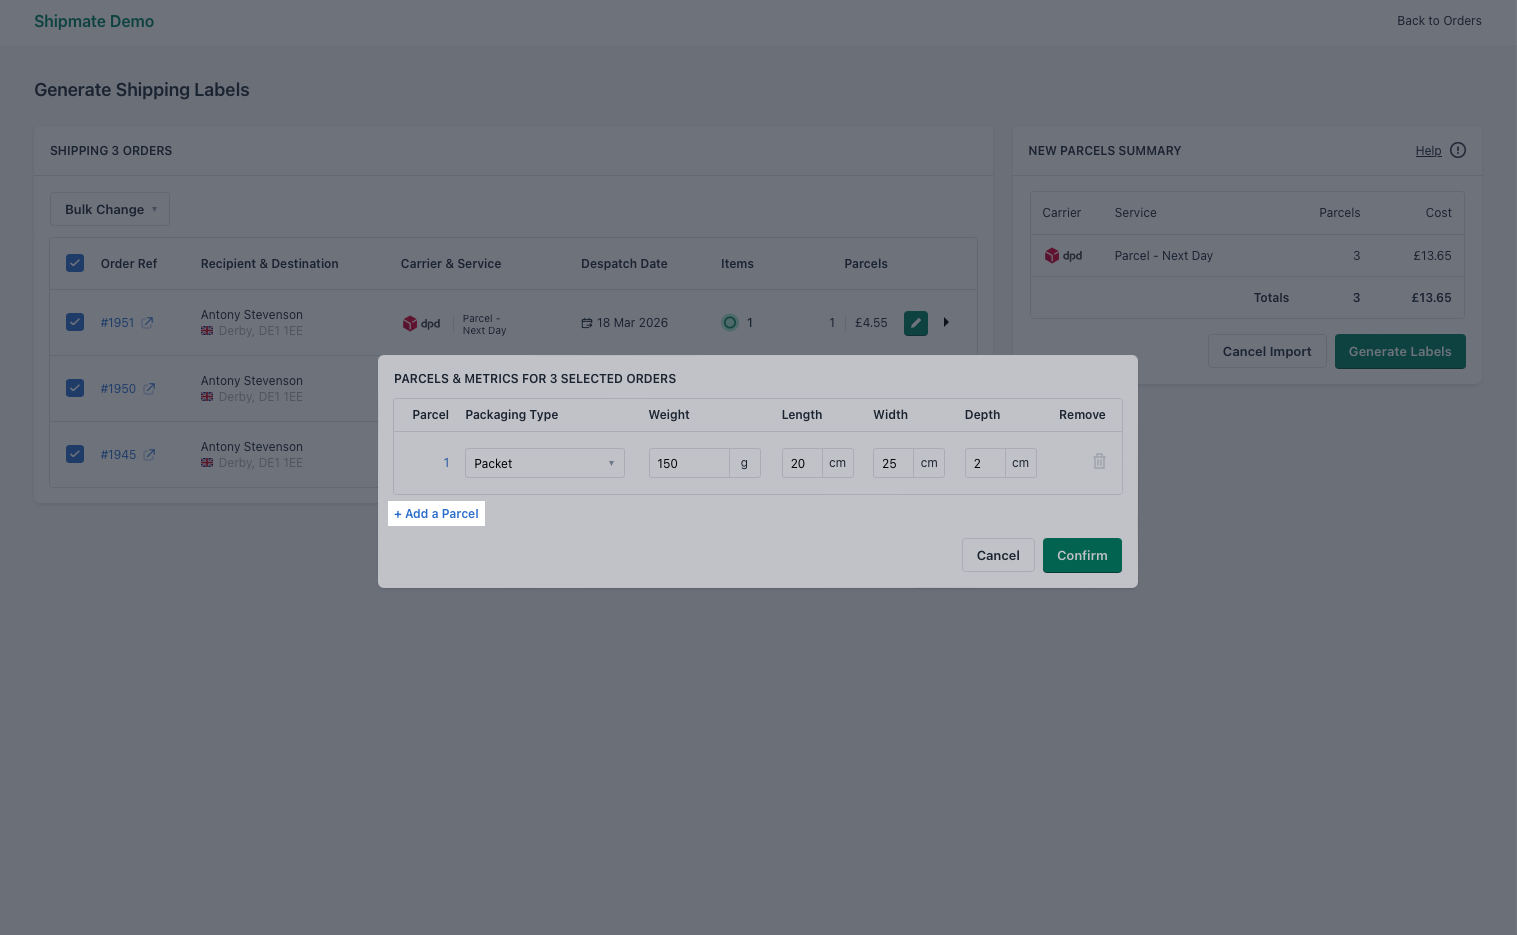Toggle the select-all checkbox in the header row
1517x935 pixels.
(x=75, y=262)
